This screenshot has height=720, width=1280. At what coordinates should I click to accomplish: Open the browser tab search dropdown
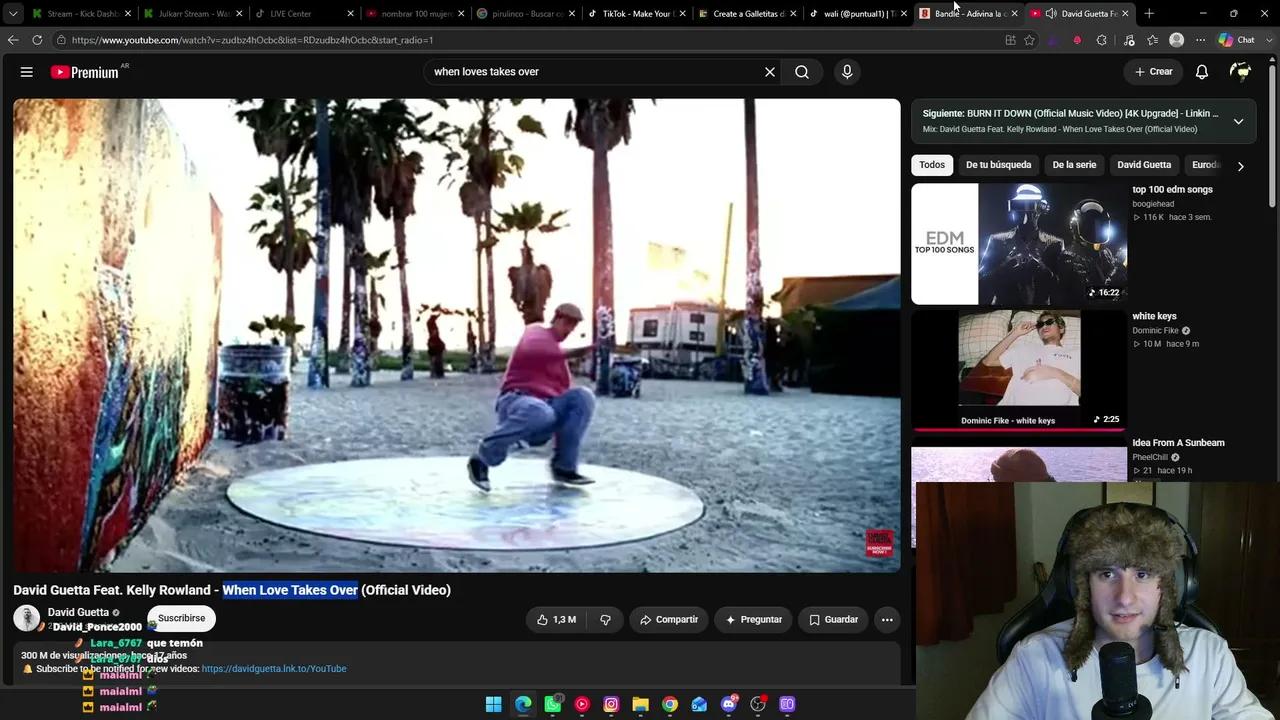click(13, 14)
